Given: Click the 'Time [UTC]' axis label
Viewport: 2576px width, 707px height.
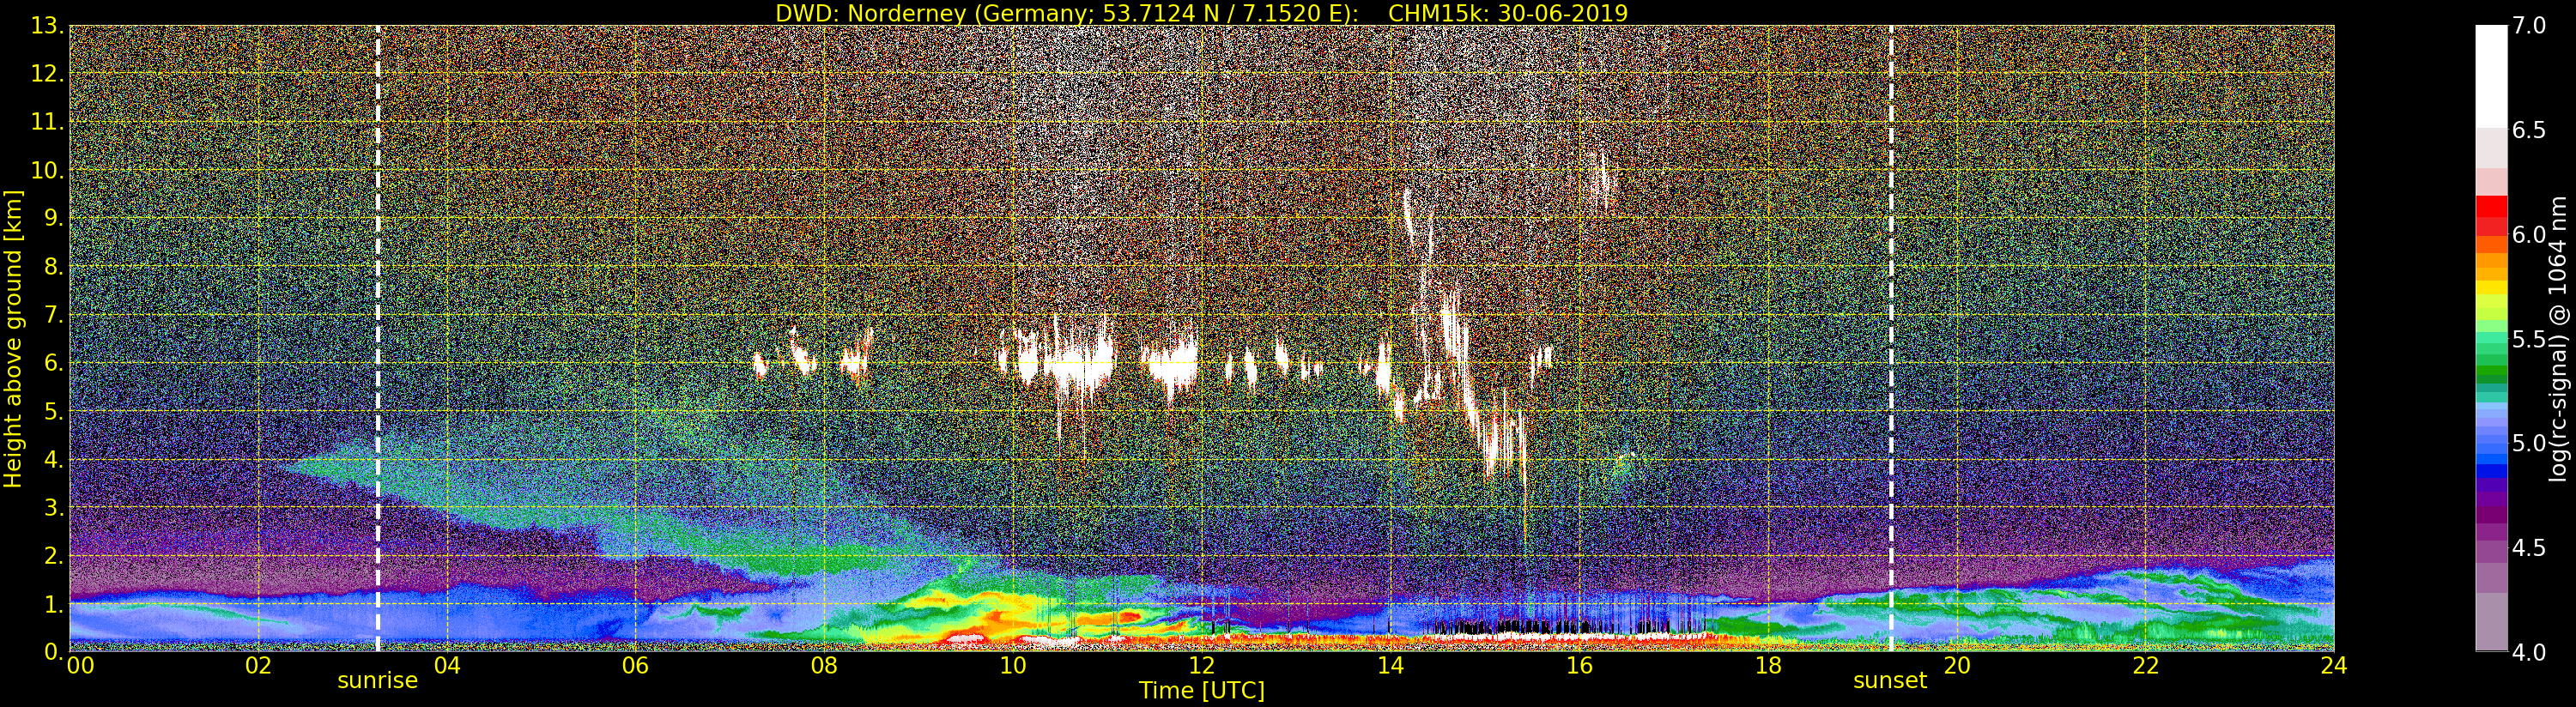Looking at the screenshot, I should [1202, 691].
